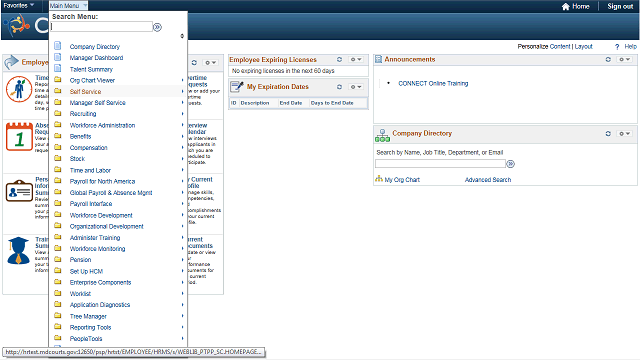Viewport: 640px width, 360px height.
Task: Click the Announcements pagelet icon
Action: coord(379,60)
